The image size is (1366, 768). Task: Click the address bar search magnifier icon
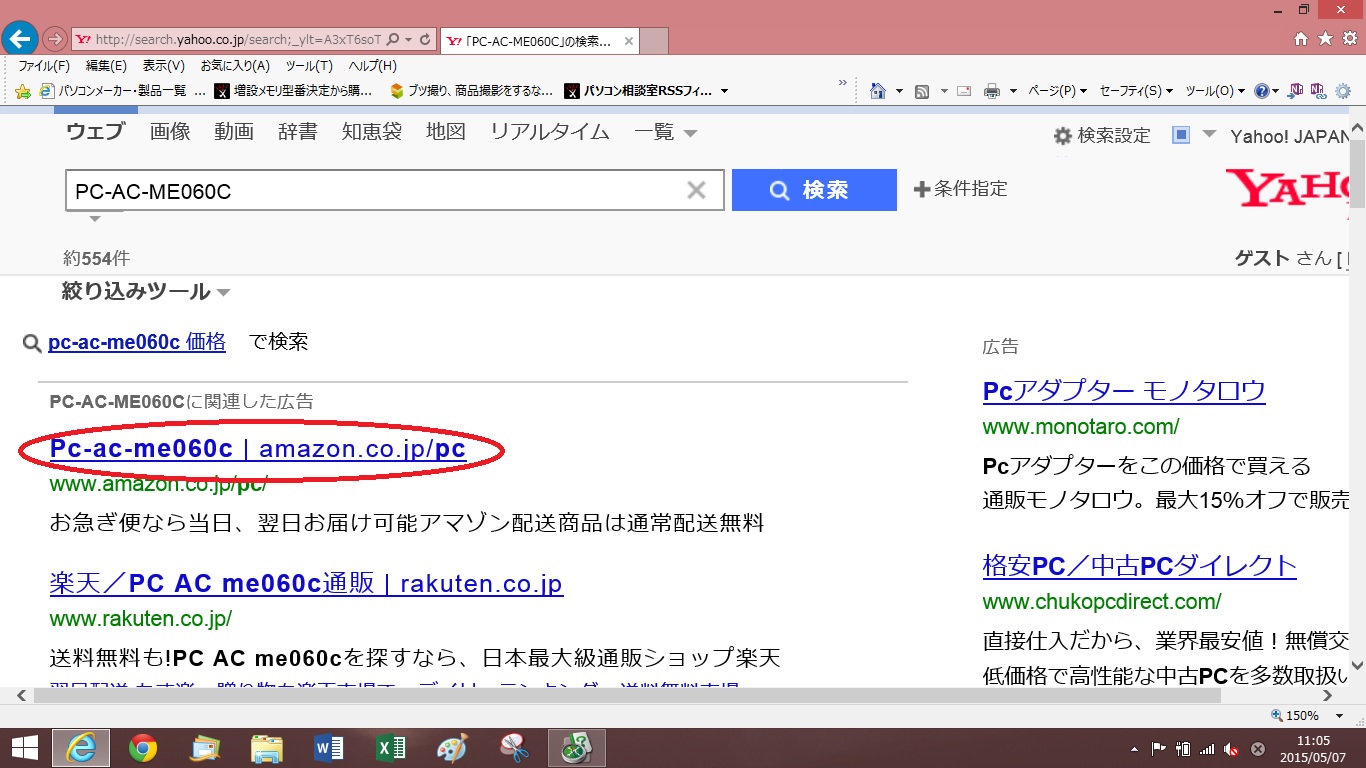[392, 40]
